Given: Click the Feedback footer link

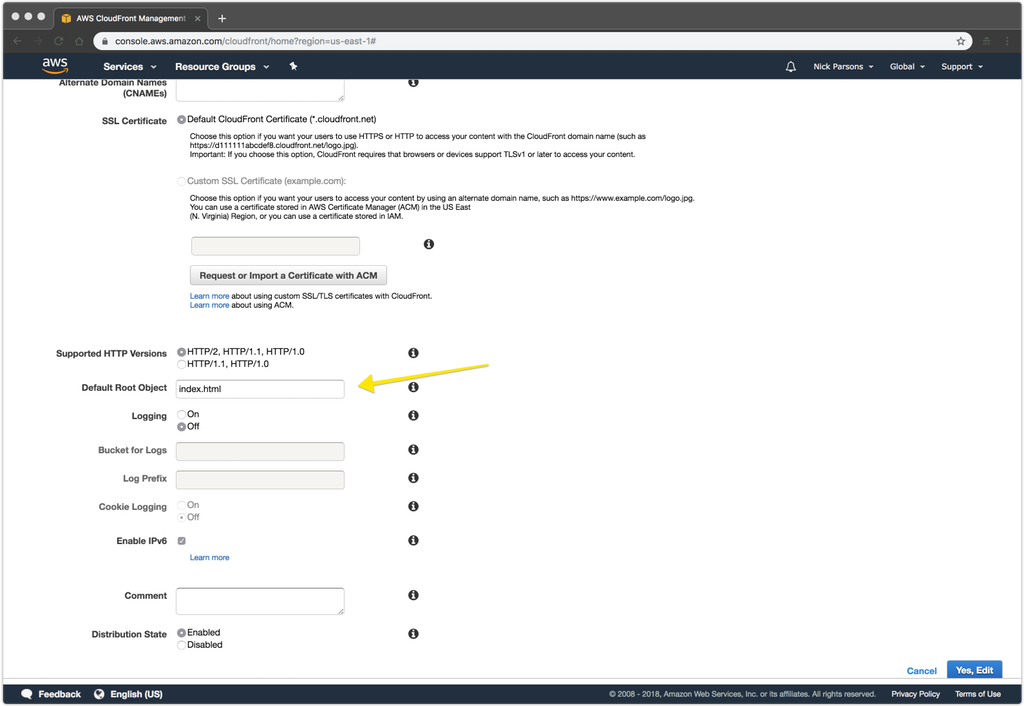Looking at the screenshot, I should click(59, 694).
